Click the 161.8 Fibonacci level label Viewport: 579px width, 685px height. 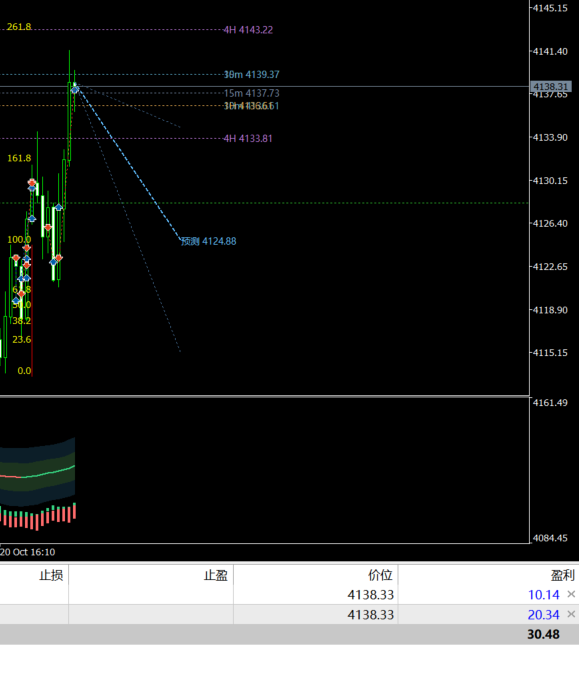tap(19, 158)
